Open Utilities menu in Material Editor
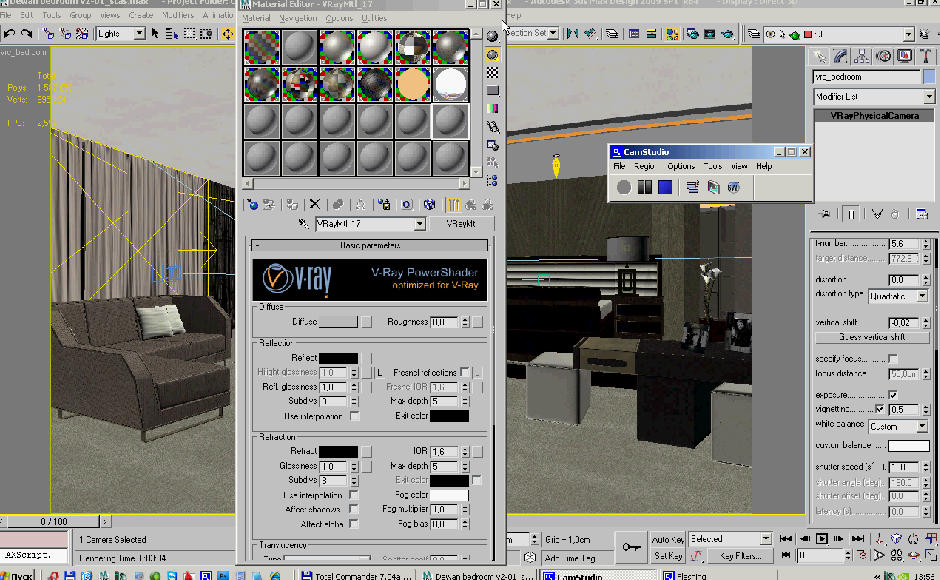The width and height of the screenshot is (940, 580). (374, 18)
